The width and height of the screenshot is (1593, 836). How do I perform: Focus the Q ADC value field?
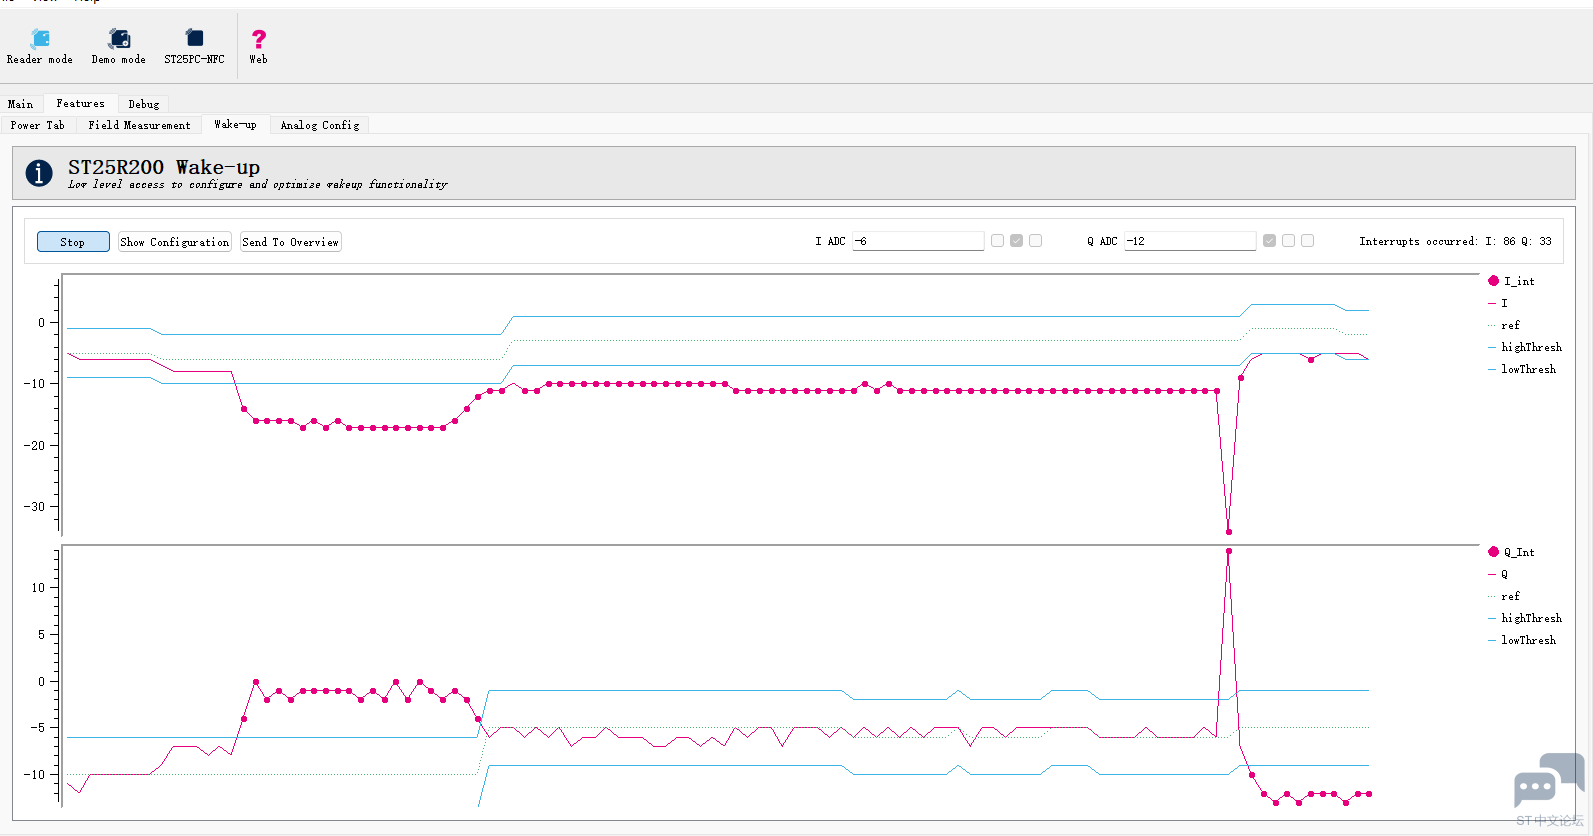click(x=1190, y=241)
